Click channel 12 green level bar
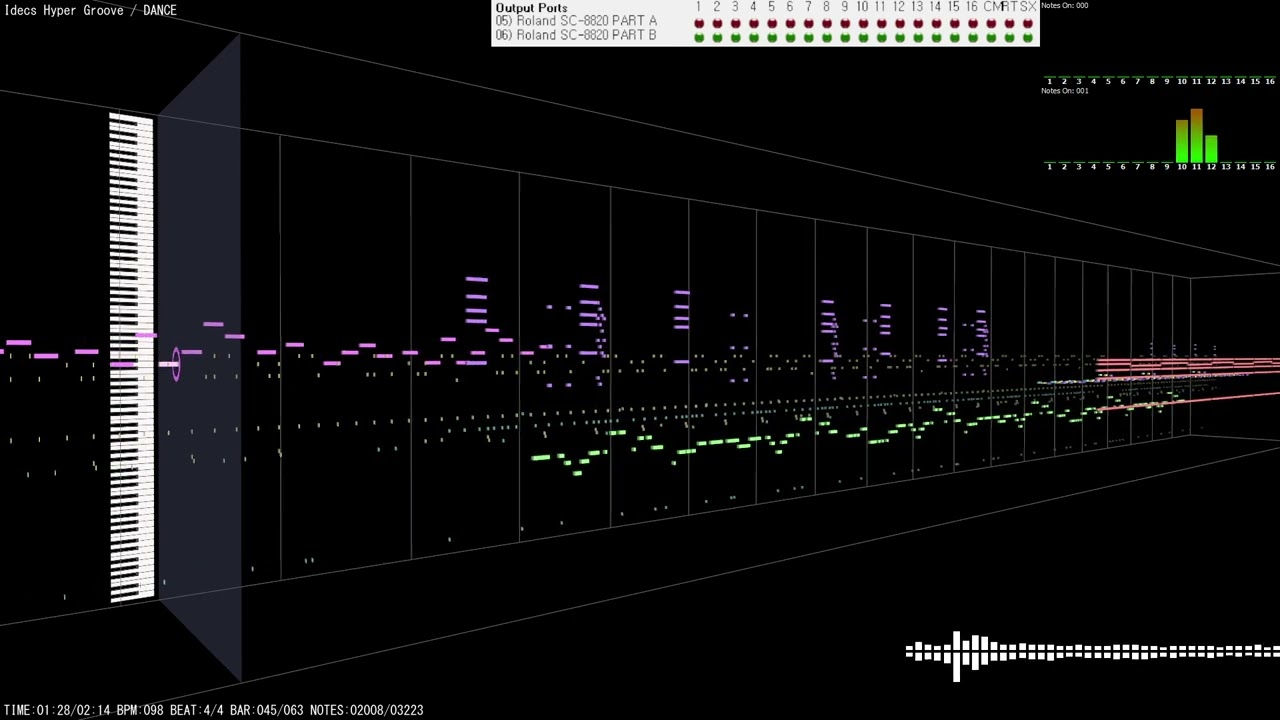 pyautogui.click(x=1211, y=148)
